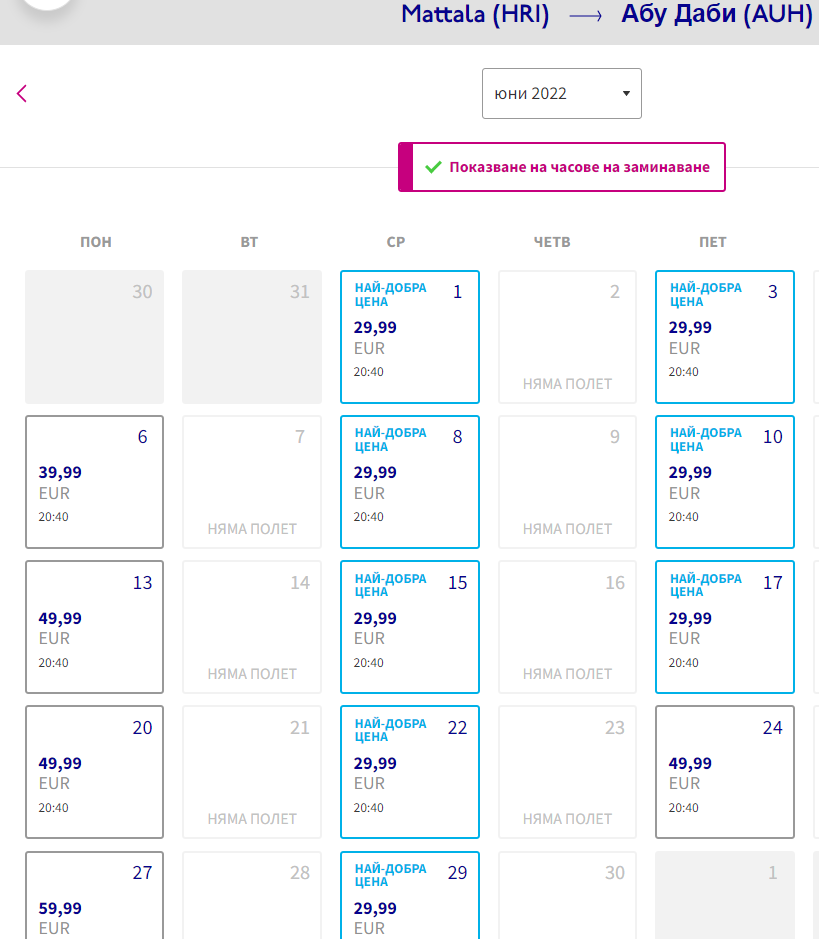
Task: Select June 10 flight date
Action: [725, 482]
